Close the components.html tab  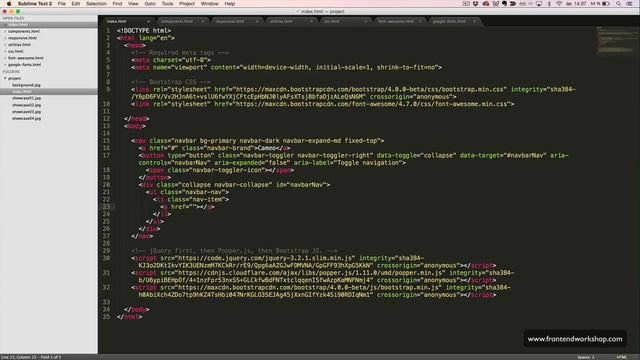[x=202, y=21]
